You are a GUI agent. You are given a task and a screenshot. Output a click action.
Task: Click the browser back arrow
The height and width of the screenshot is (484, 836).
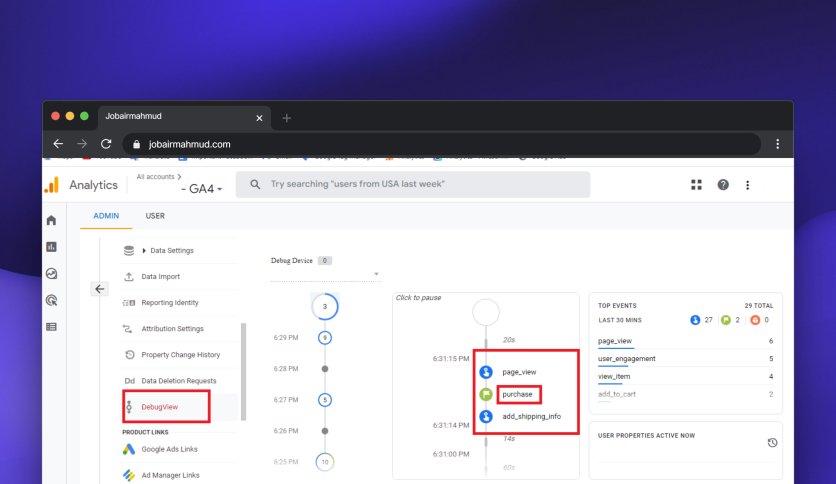[x=58, y=144]
